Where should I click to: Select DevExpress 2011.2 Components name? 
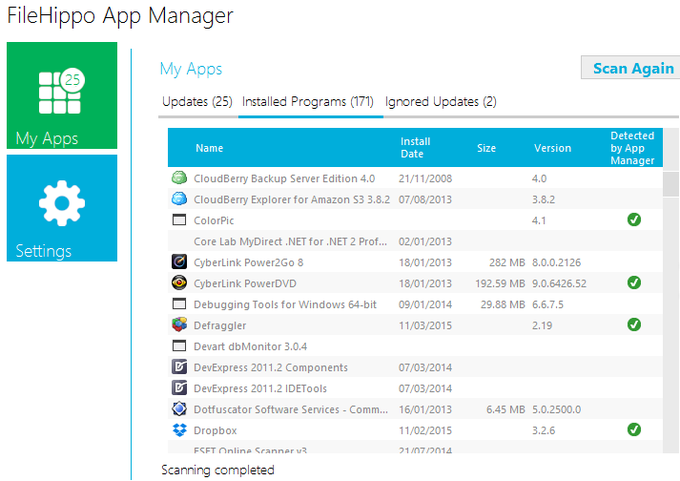[x=271, y=367]
